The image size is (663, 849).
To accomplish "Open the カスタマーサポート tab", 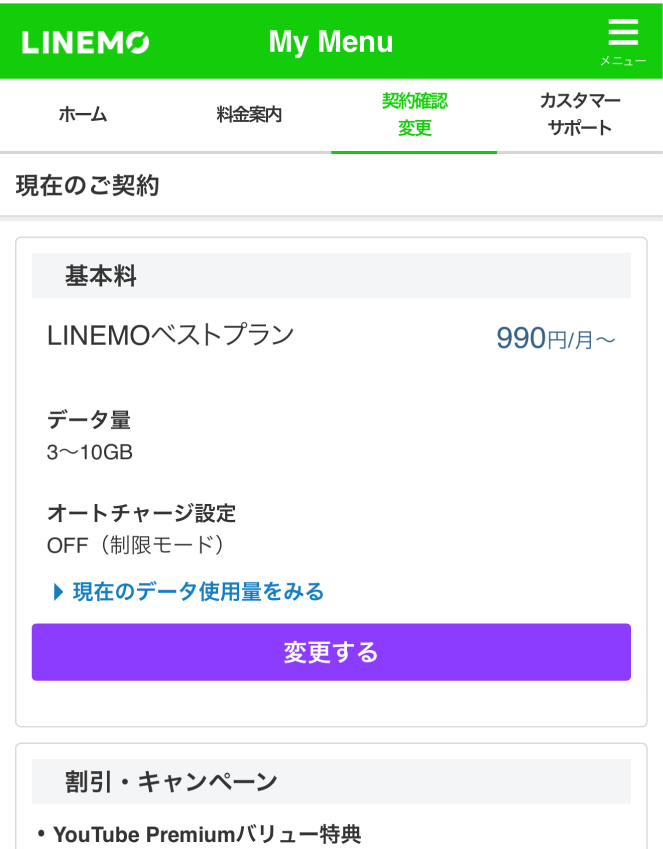I will click(x=580, y=112).
